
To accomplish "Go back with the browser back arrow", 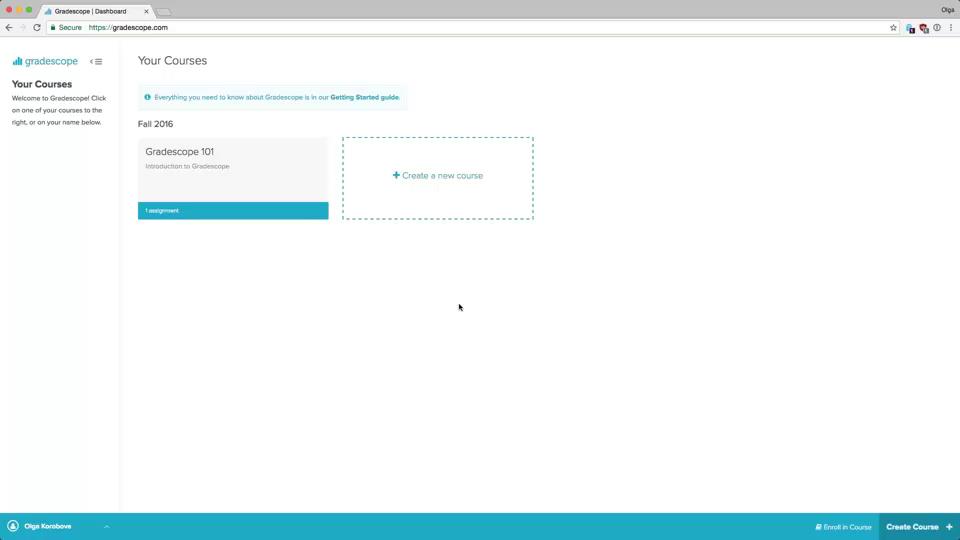I will click(9, 28).
